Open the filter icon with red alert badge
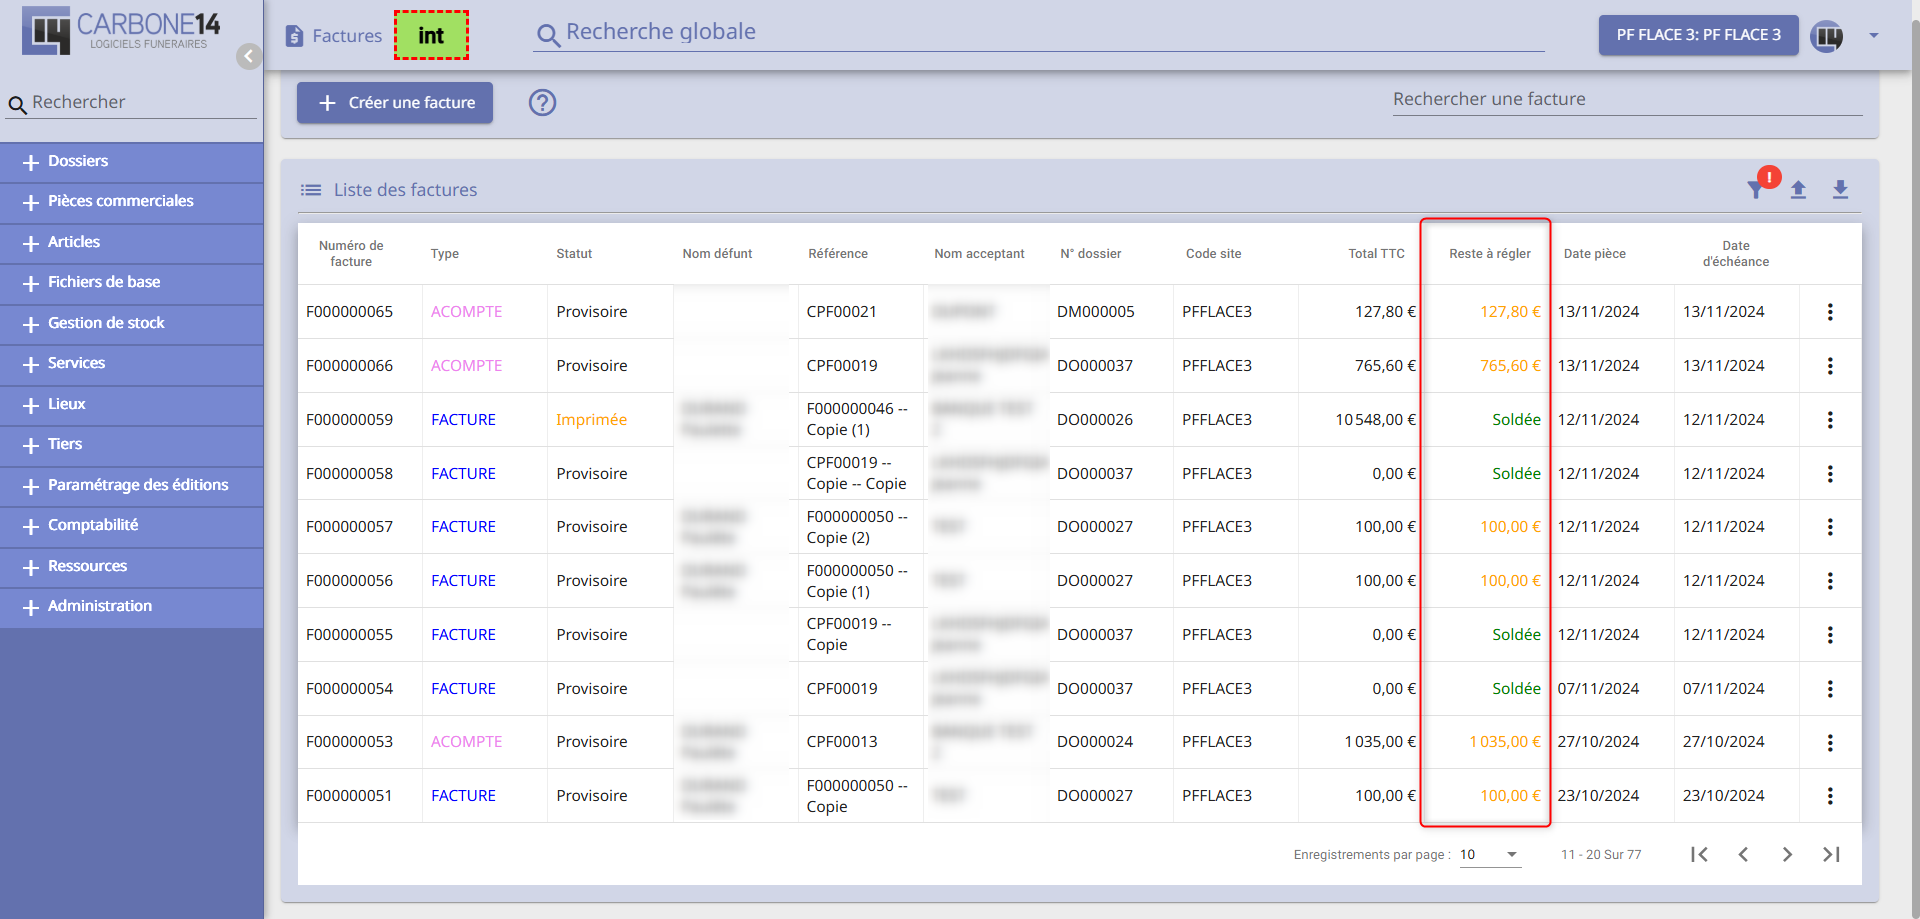The height and width of the screenshot is (919, 1920). point(1757,188)
